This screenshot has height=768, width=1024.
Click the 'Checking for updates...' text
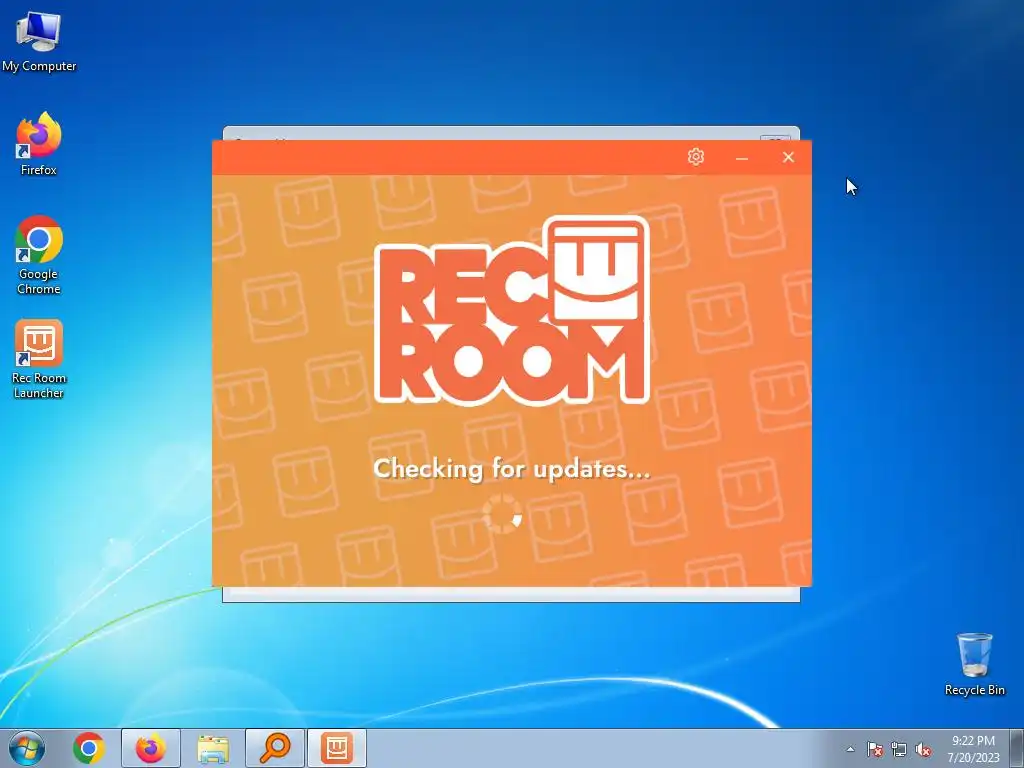coord(512,469)
